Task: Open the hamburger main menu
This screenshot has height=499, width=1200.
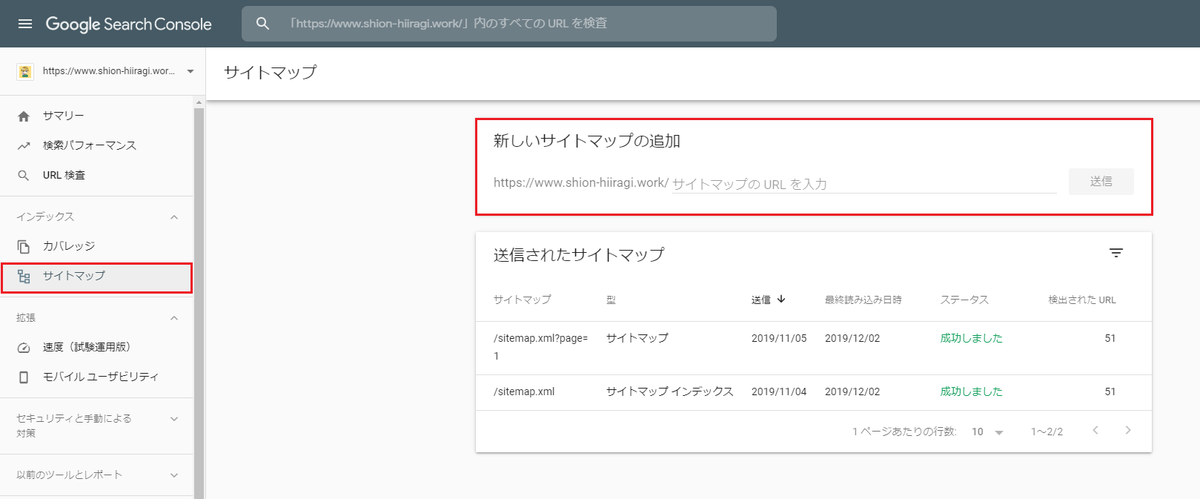Action: (24, 24)
